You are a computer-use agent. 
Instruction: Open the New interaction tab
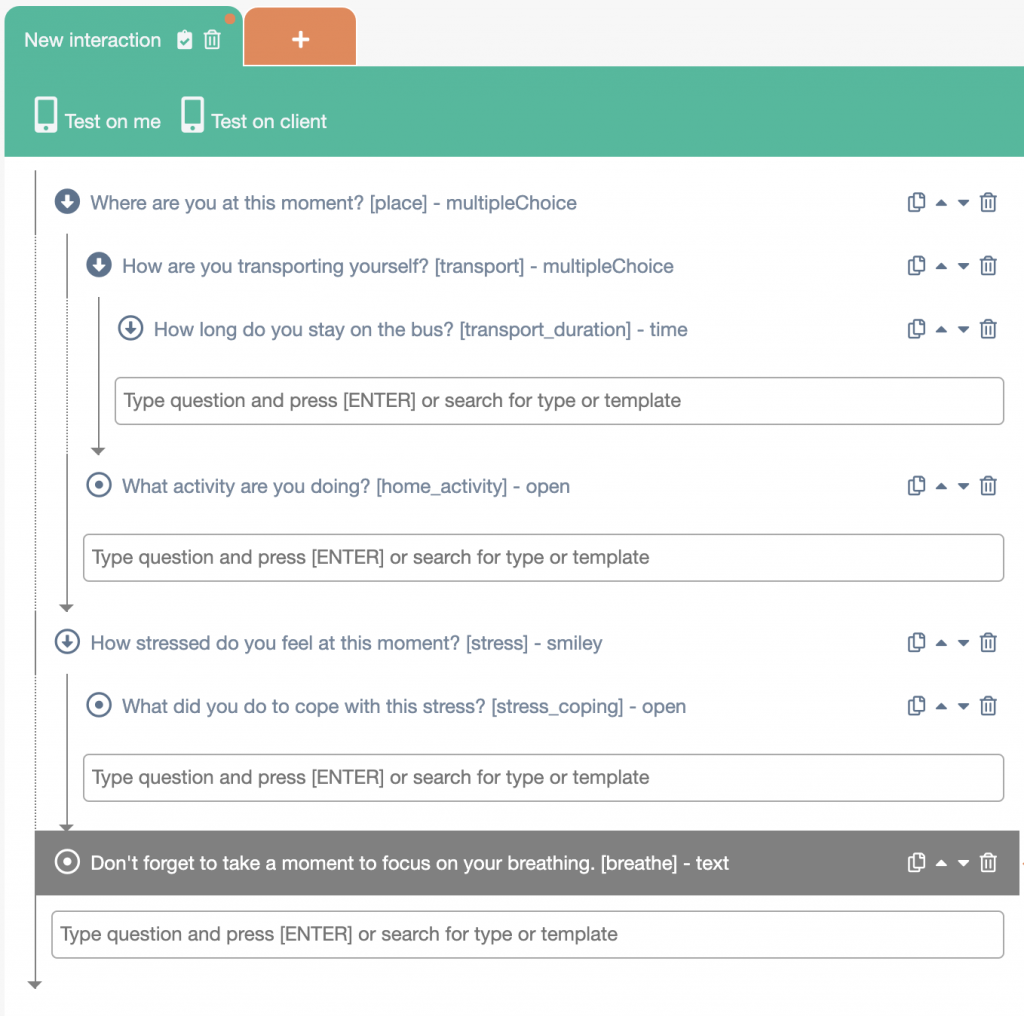(x=92, y=40)
